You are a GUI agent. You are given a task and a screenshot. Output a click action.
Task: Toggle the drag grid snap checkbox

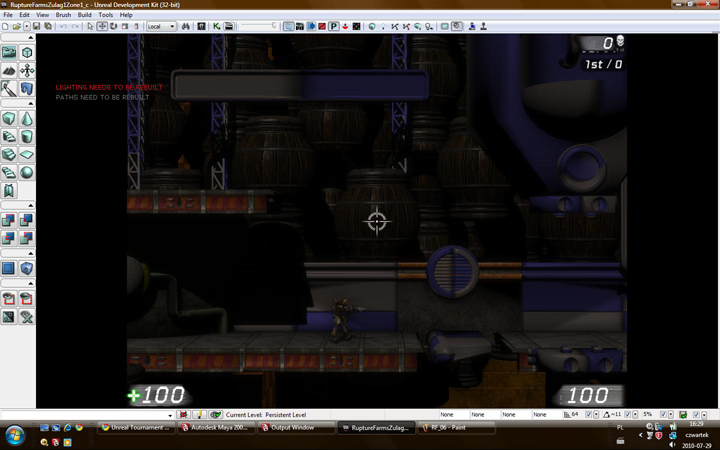pos(590,415)
